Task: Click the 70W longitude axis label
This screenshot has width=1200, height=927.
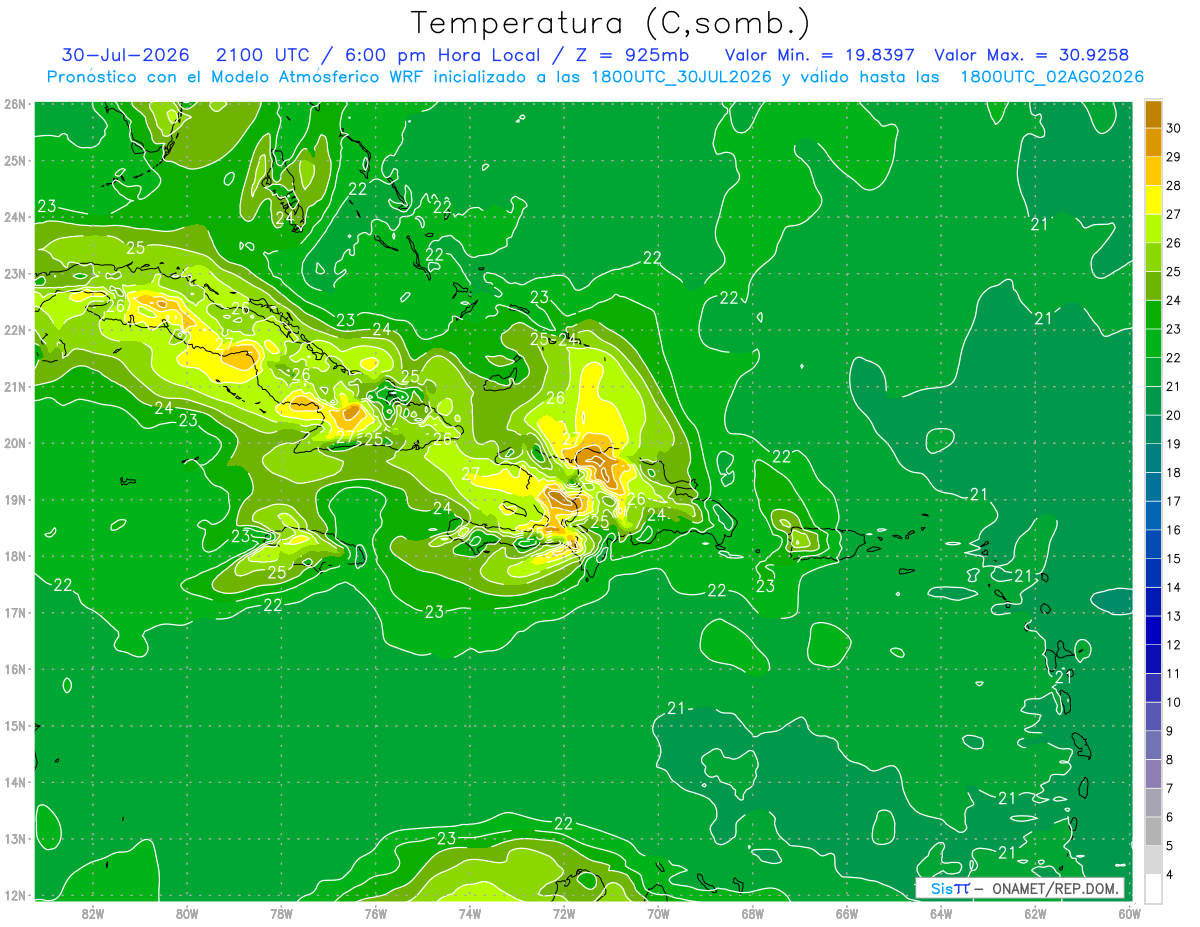Action: (658, 913)
